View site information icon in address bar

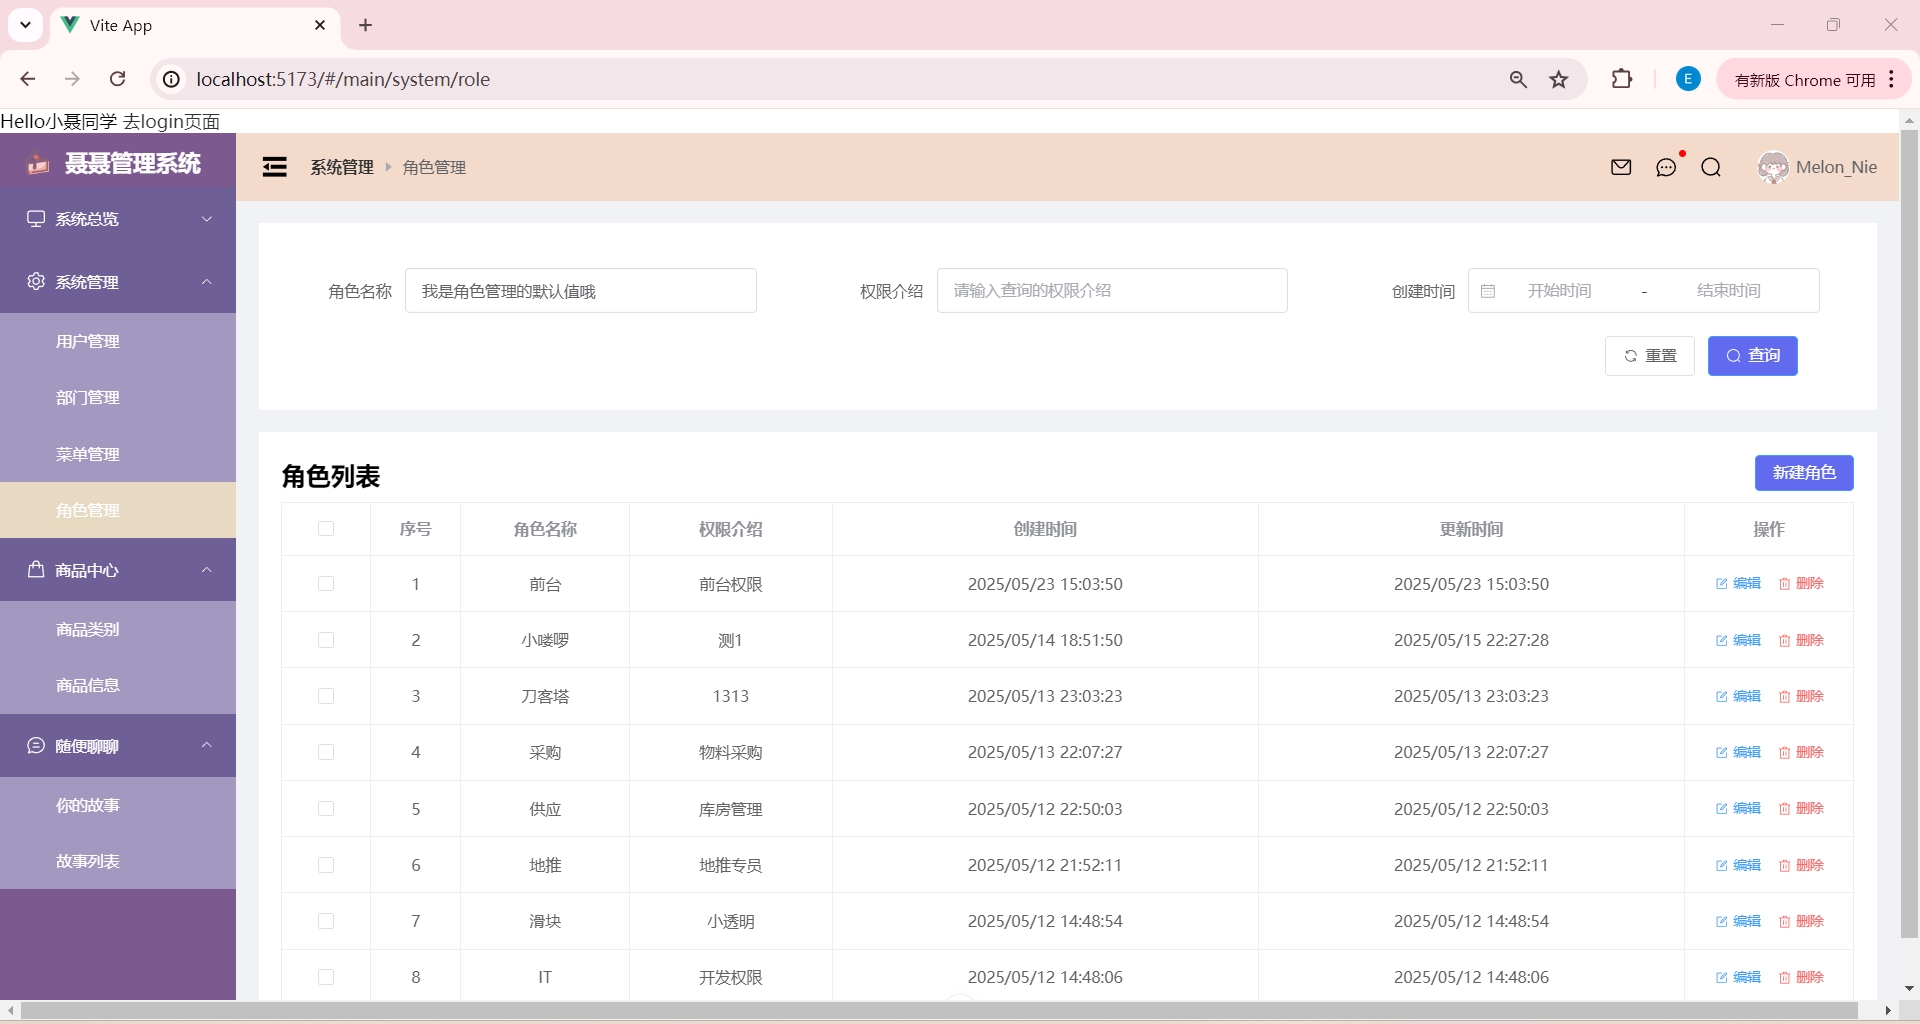[x=172, y=79]
